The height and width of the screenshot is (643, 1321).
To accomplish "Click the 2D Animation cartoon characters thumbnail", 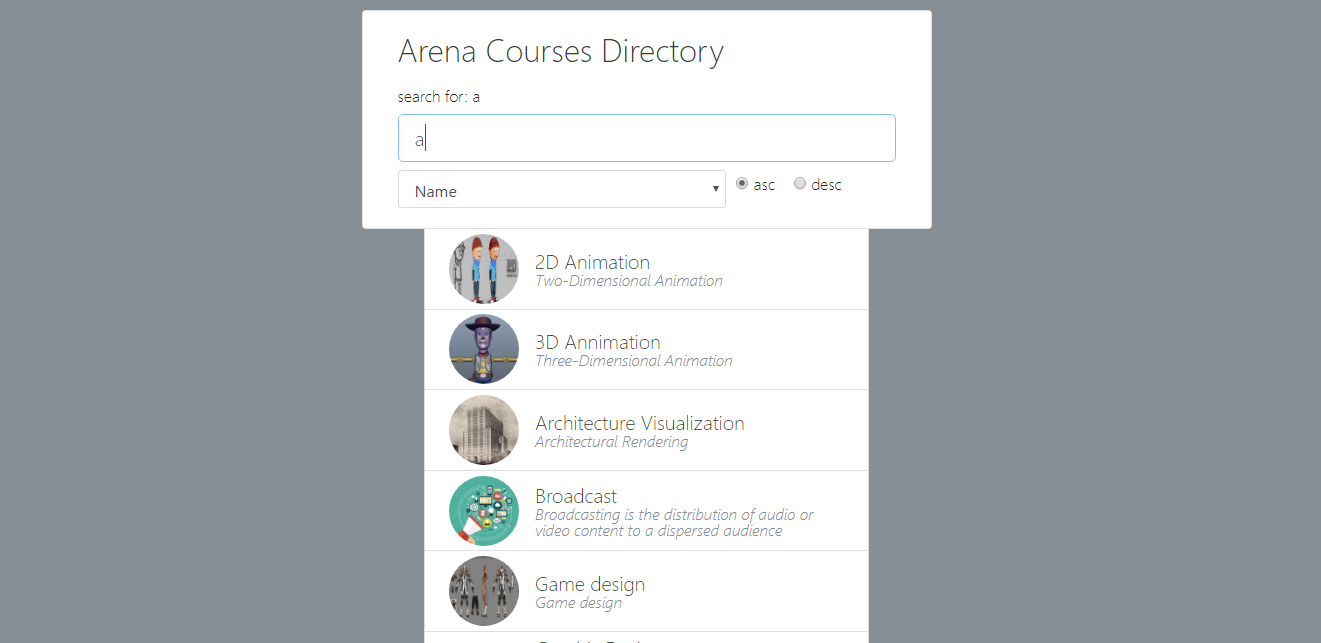I will 484,269.
